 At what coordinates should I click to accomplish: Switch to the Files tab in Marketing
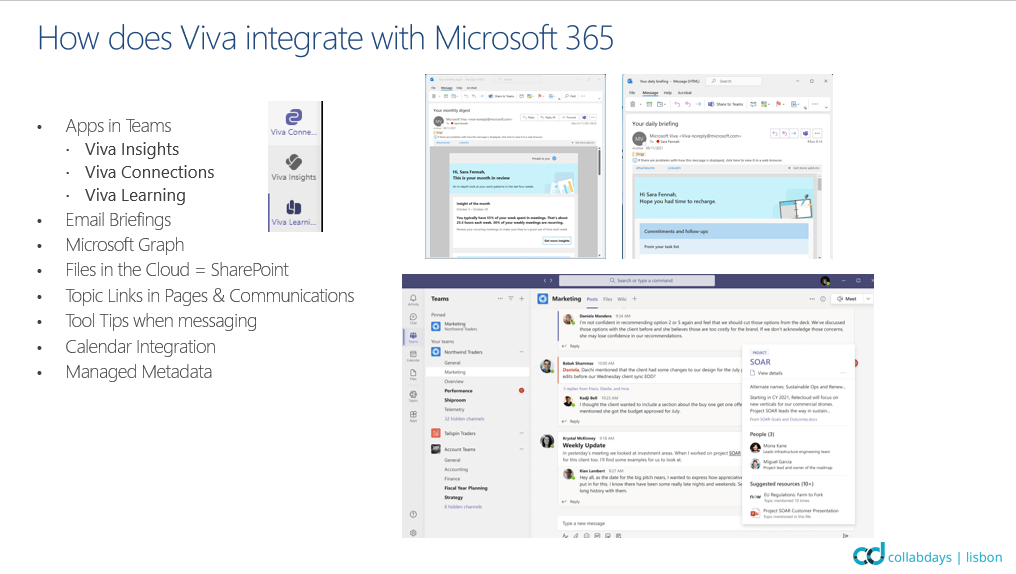coord(606,299)
